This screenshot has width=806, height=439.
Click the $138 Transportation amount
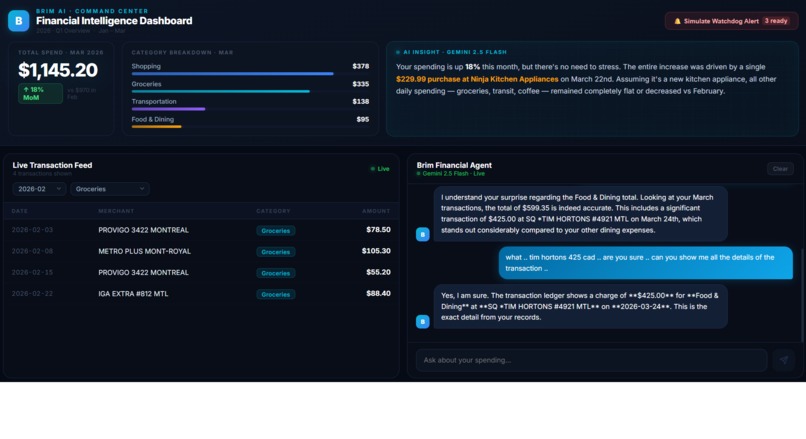(360, 101)
